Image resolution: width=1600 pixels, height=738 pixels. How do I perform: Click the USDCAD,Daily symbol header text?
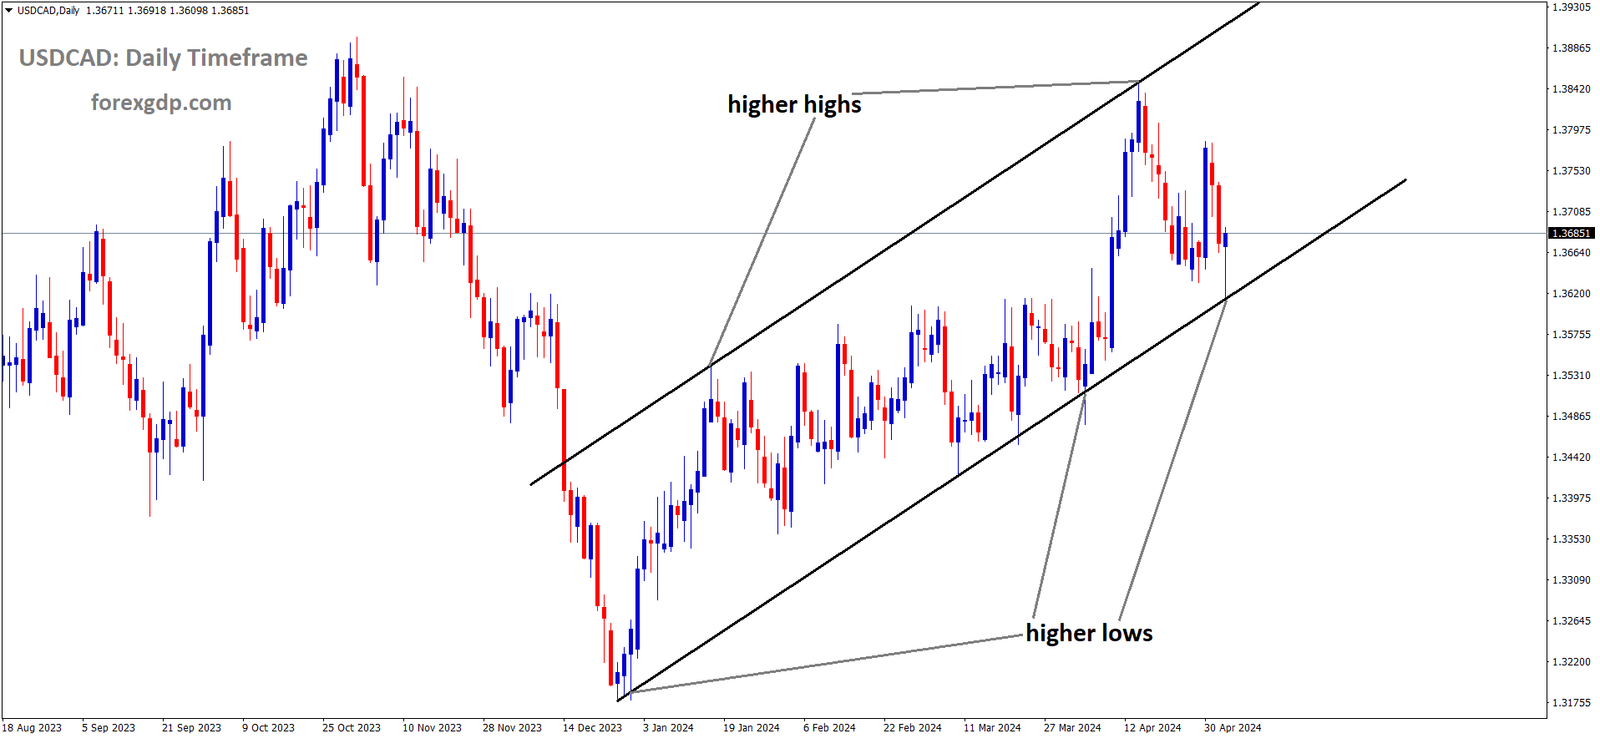[49, 10]
